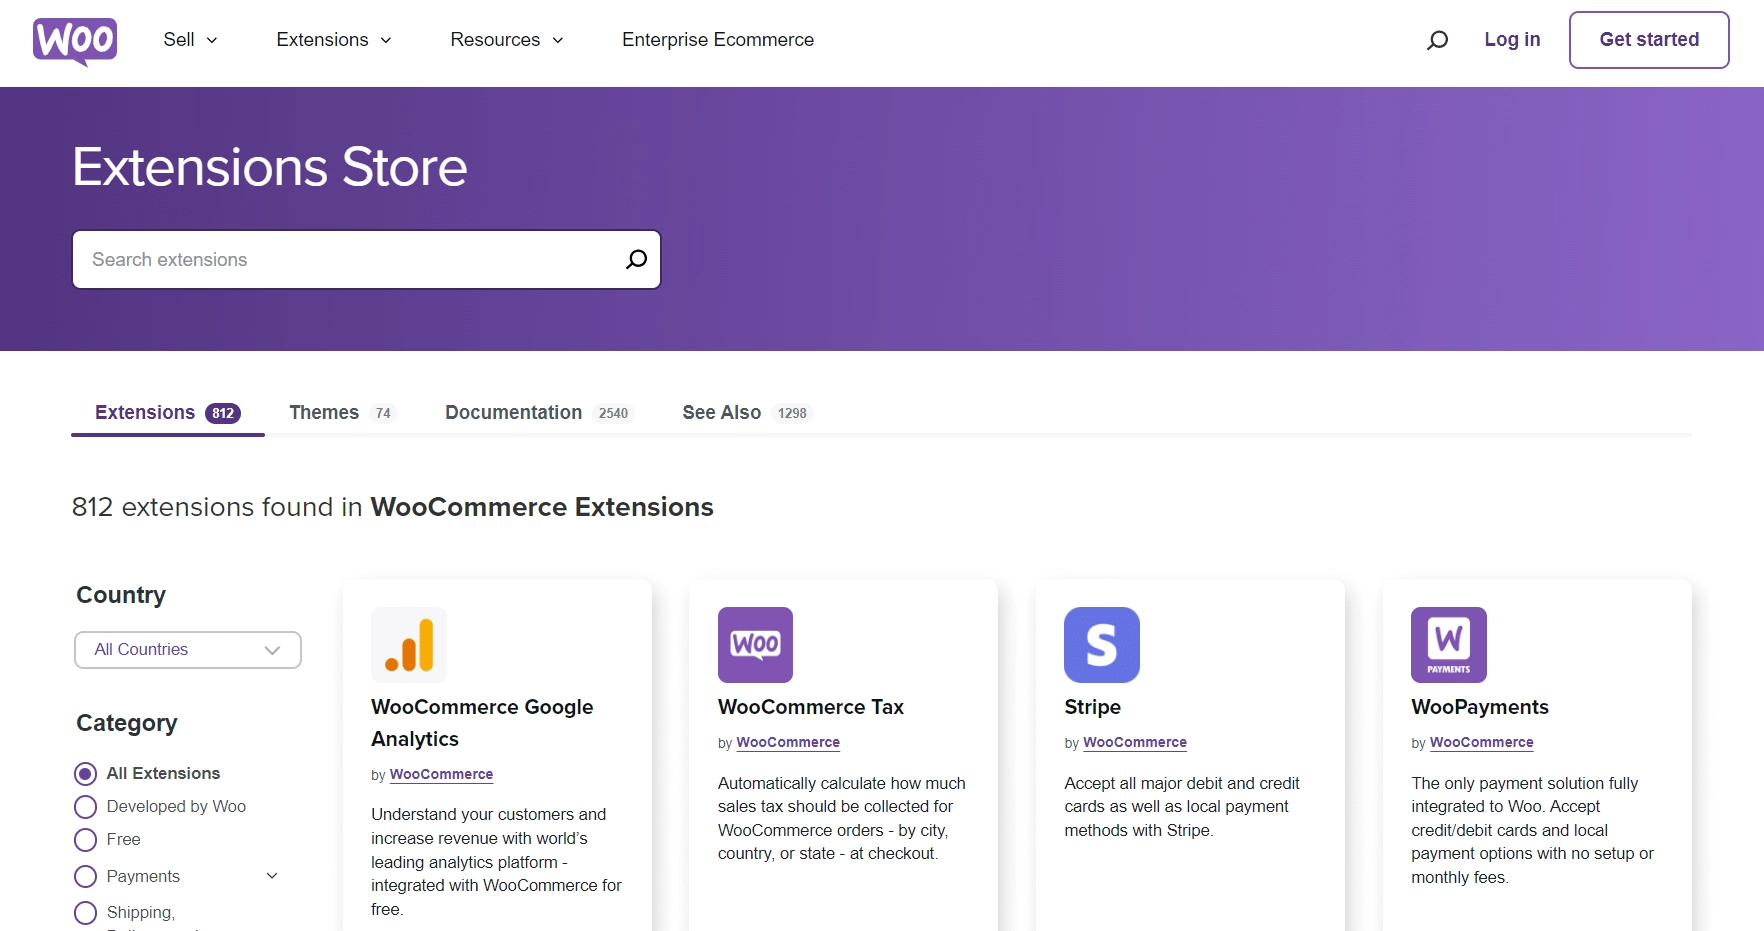Click the Extensions tab count badge showing 812
Viewport: 1764px width, 931px height.
click(223, 412)
